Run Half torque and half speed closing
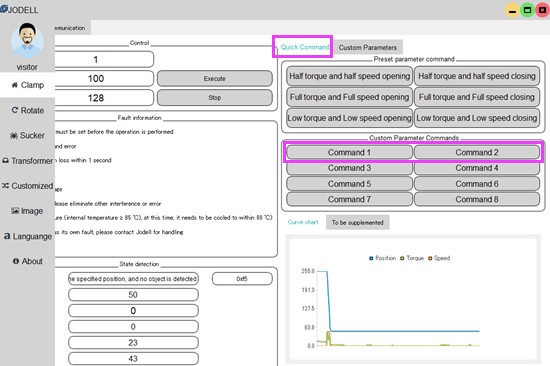The height and width of the screenshot is (366, 550). click(x=477, y=76)
